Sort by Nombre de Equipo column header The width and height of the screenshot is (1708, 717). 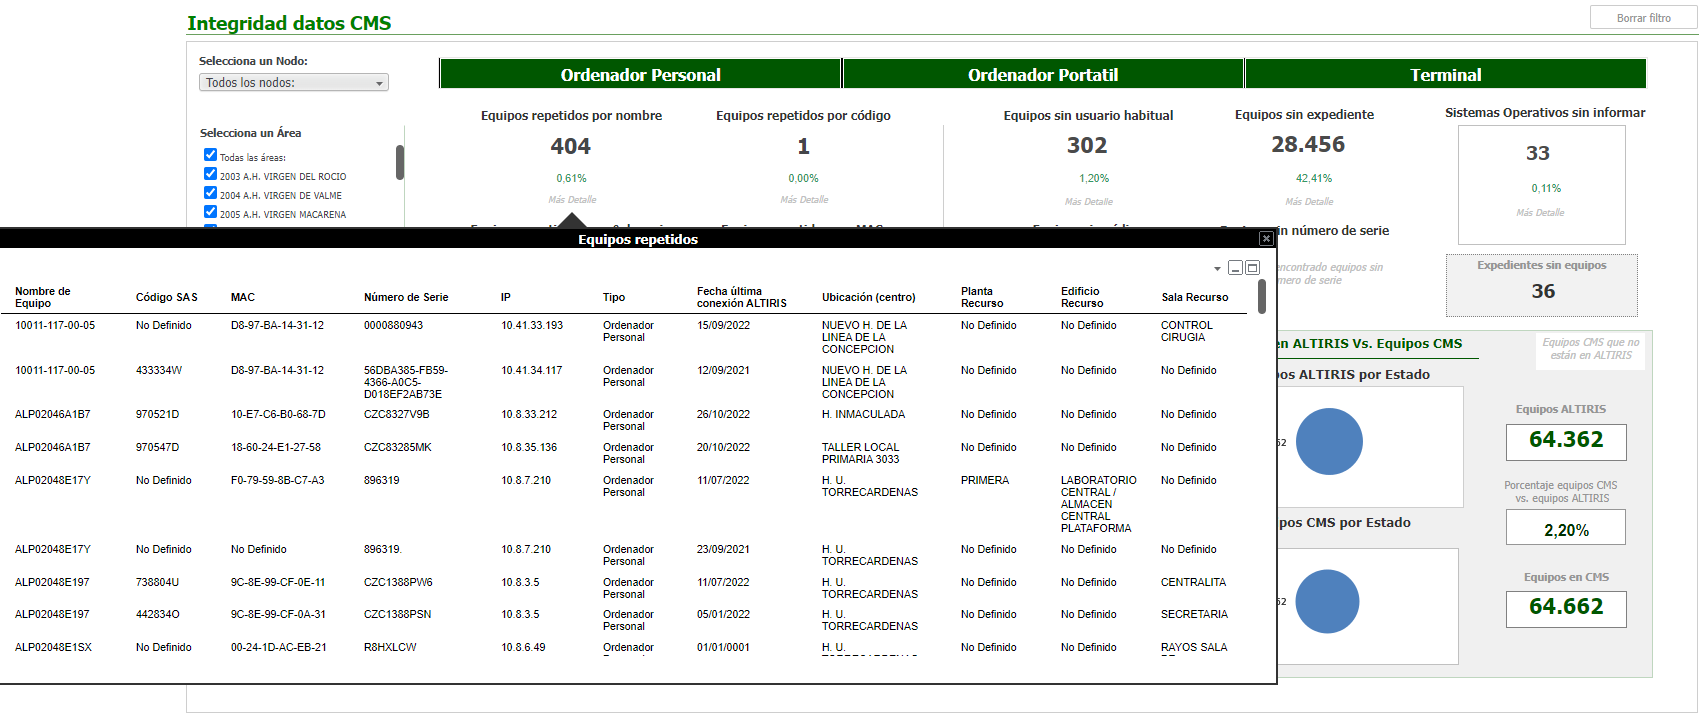[x=43, y=297]
